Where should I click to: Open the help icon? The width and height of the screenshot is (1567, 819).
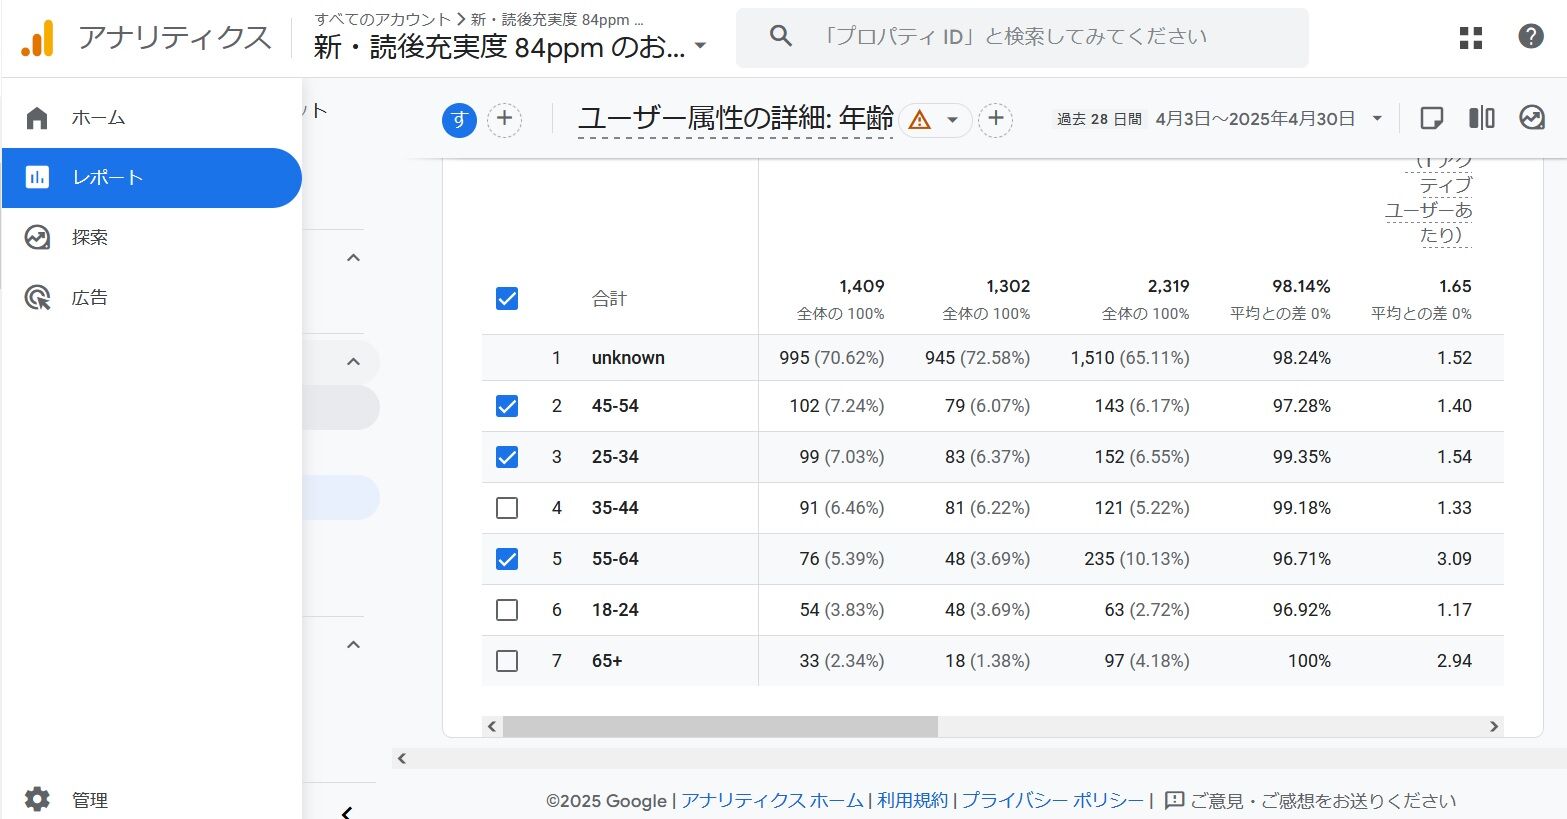(1531, 37)
